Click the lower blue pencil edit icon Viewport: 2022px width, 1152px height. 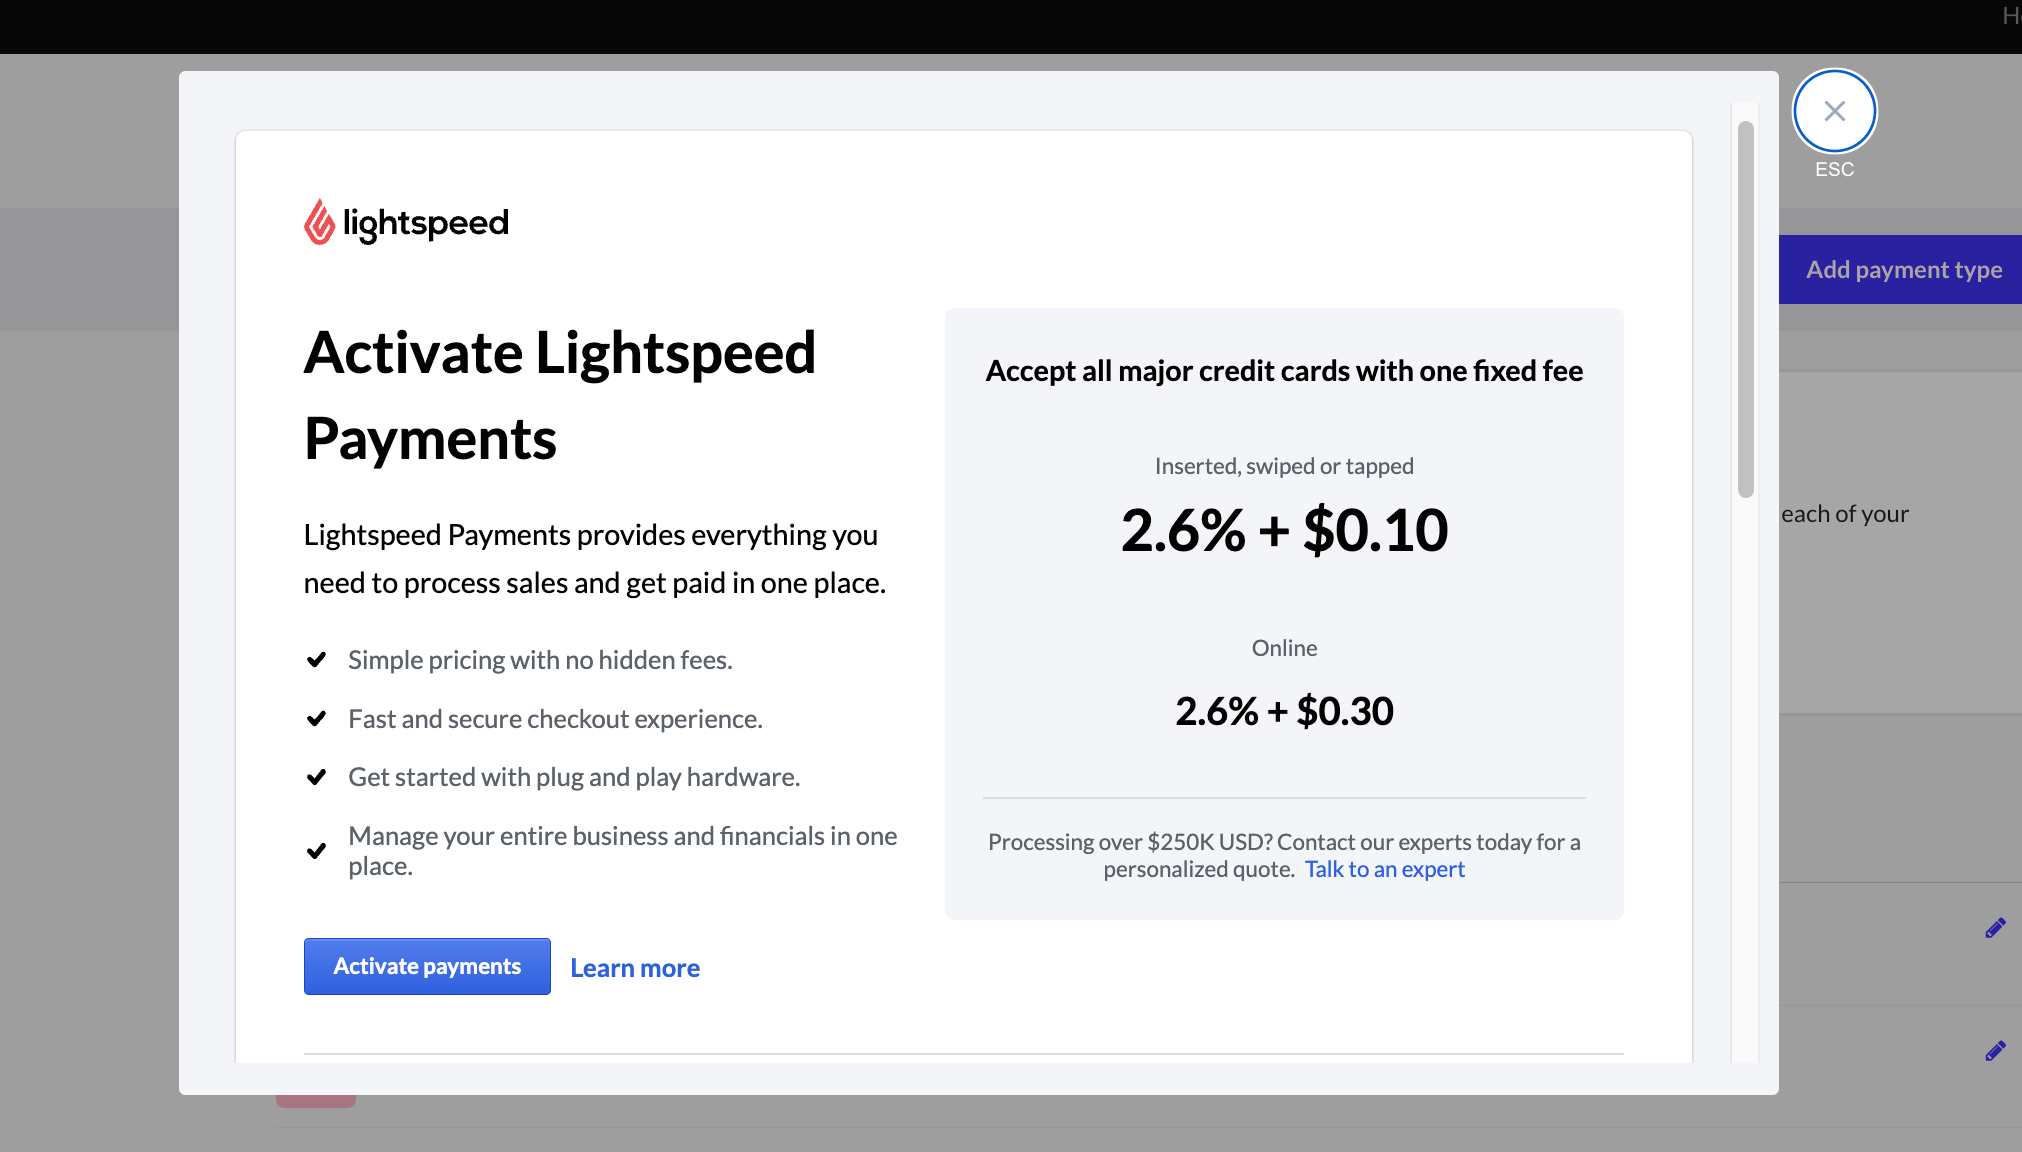click(x=1995, y=1051)
